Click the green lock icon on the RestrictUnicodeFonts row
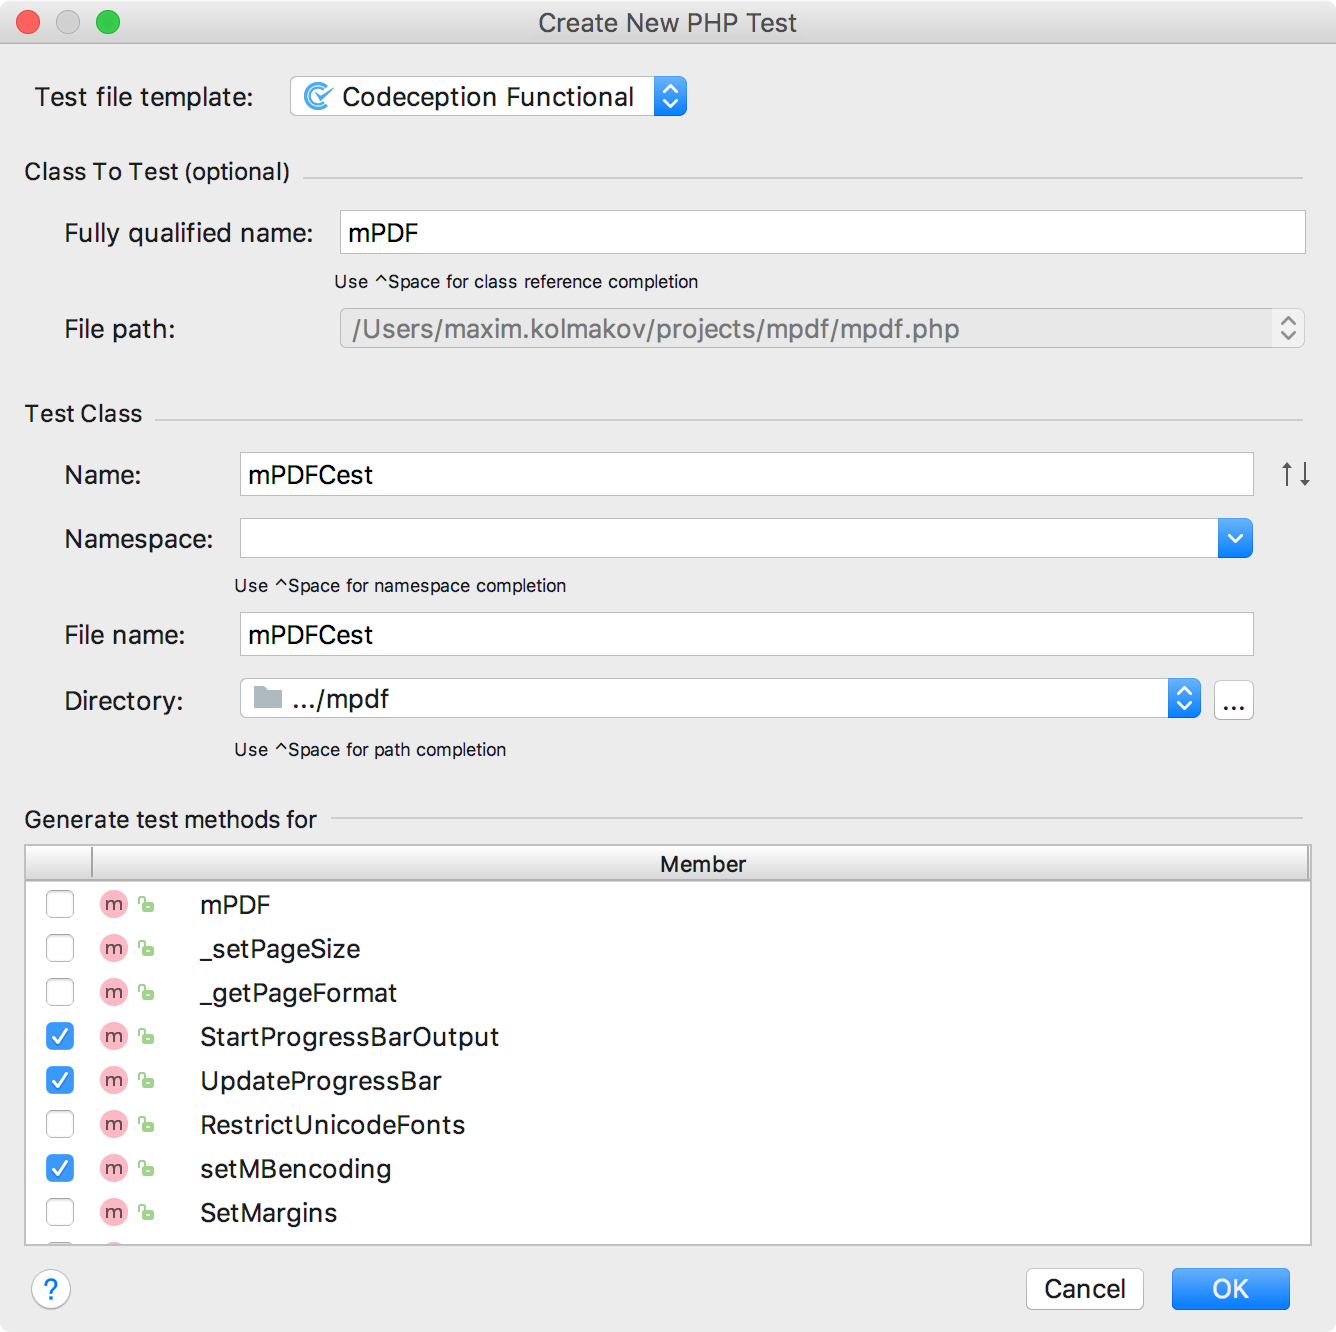 coord(146,1125)
